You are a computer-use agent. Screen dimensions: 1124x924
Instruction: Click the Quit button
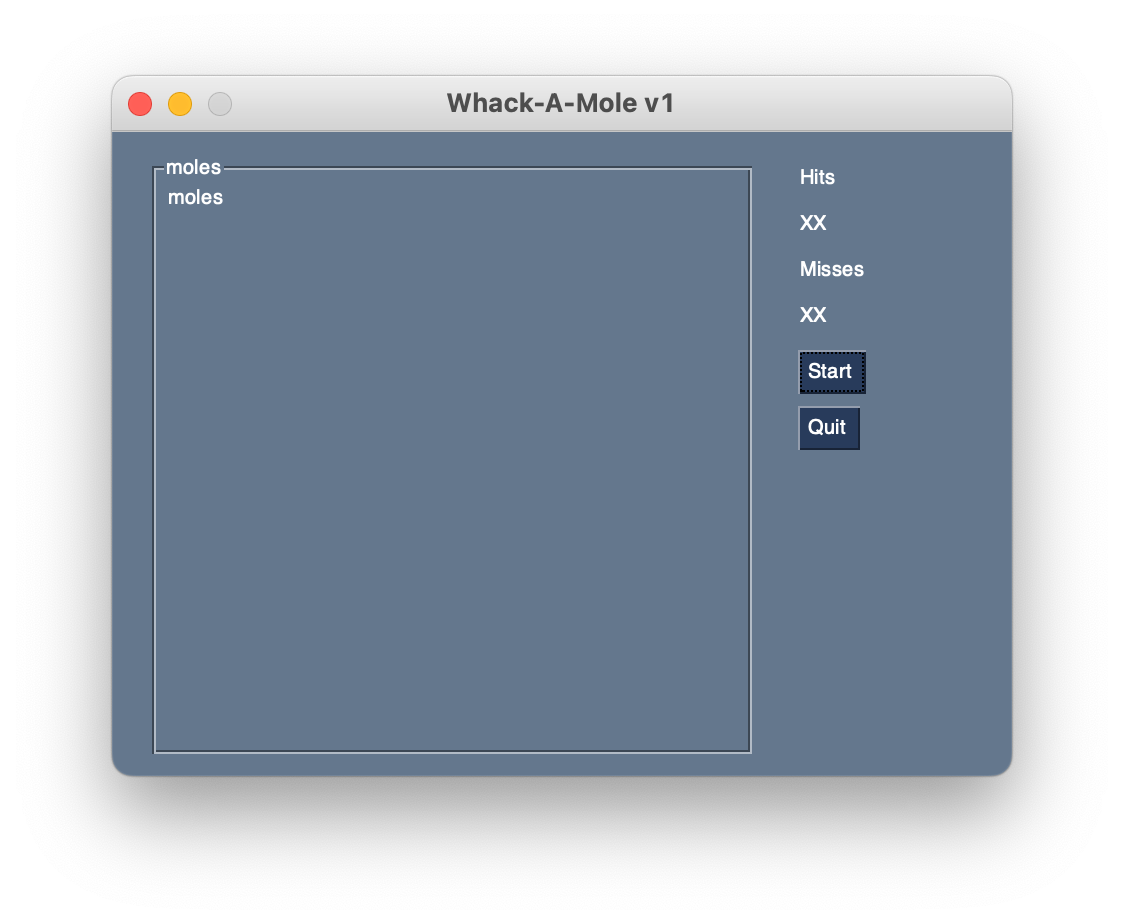tap(829, 428)
